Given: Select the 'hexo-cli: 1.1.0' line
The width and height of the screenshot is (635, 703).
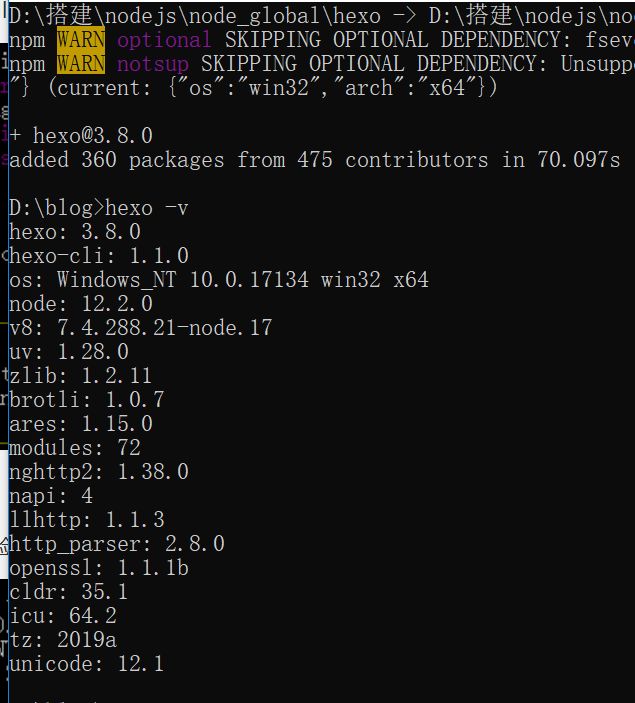Looking at the screenshot, I should click(99, 256).
